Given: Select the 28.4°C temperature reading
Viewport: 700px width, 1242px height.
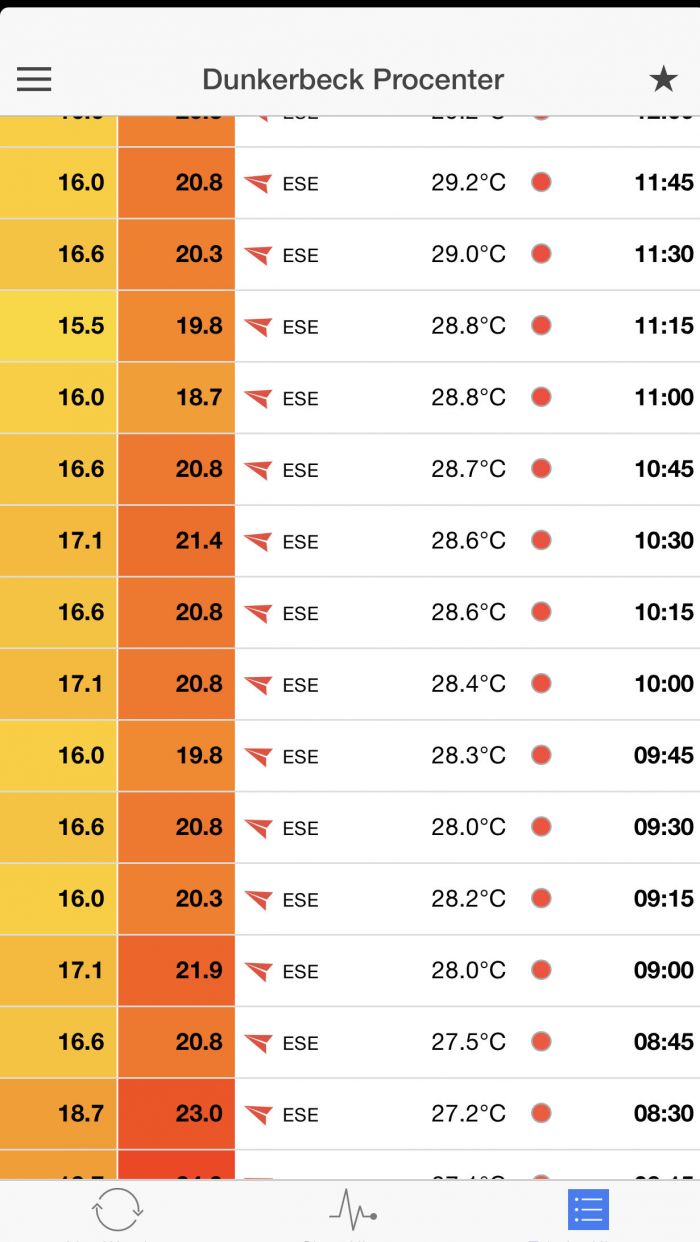Looking at the screenshot, I should (468, 684).
